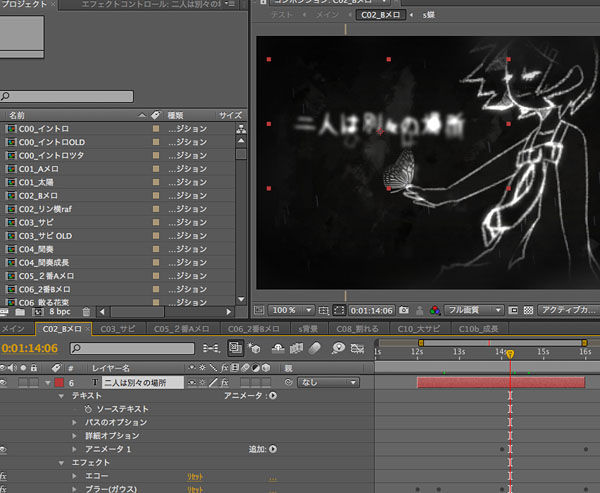
Task: Hide layer 6 using its eye icon
Action: tap(3, 382)
